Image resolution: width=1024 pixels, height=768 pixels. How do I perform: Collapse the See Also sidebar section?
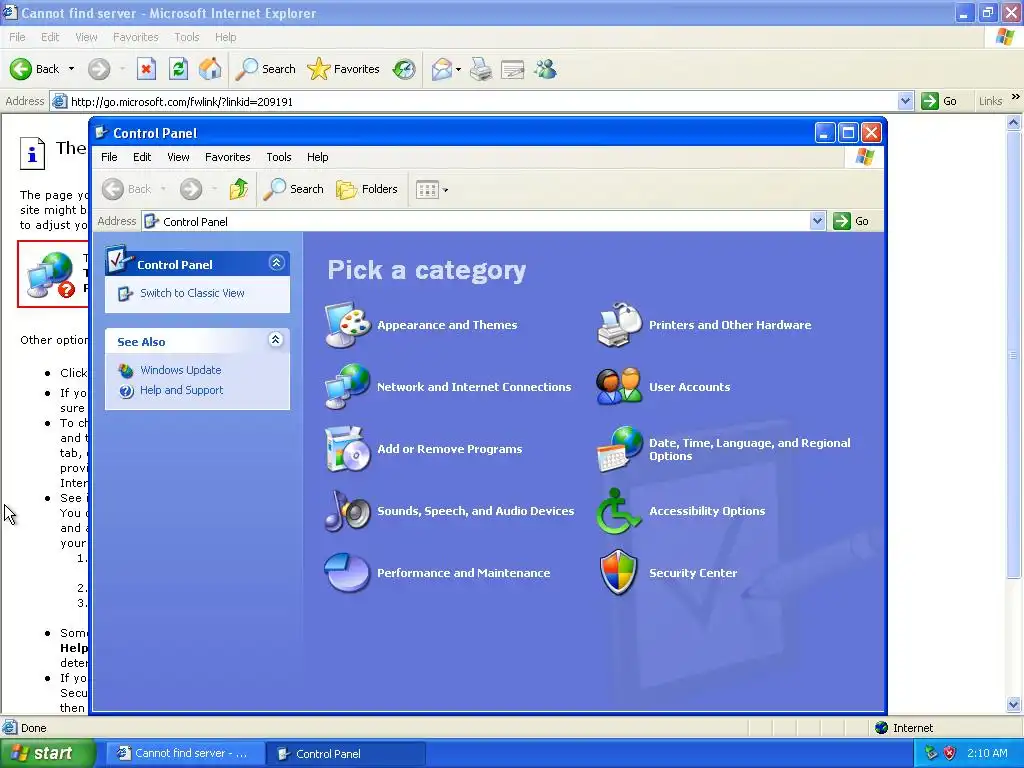[276, 340]
